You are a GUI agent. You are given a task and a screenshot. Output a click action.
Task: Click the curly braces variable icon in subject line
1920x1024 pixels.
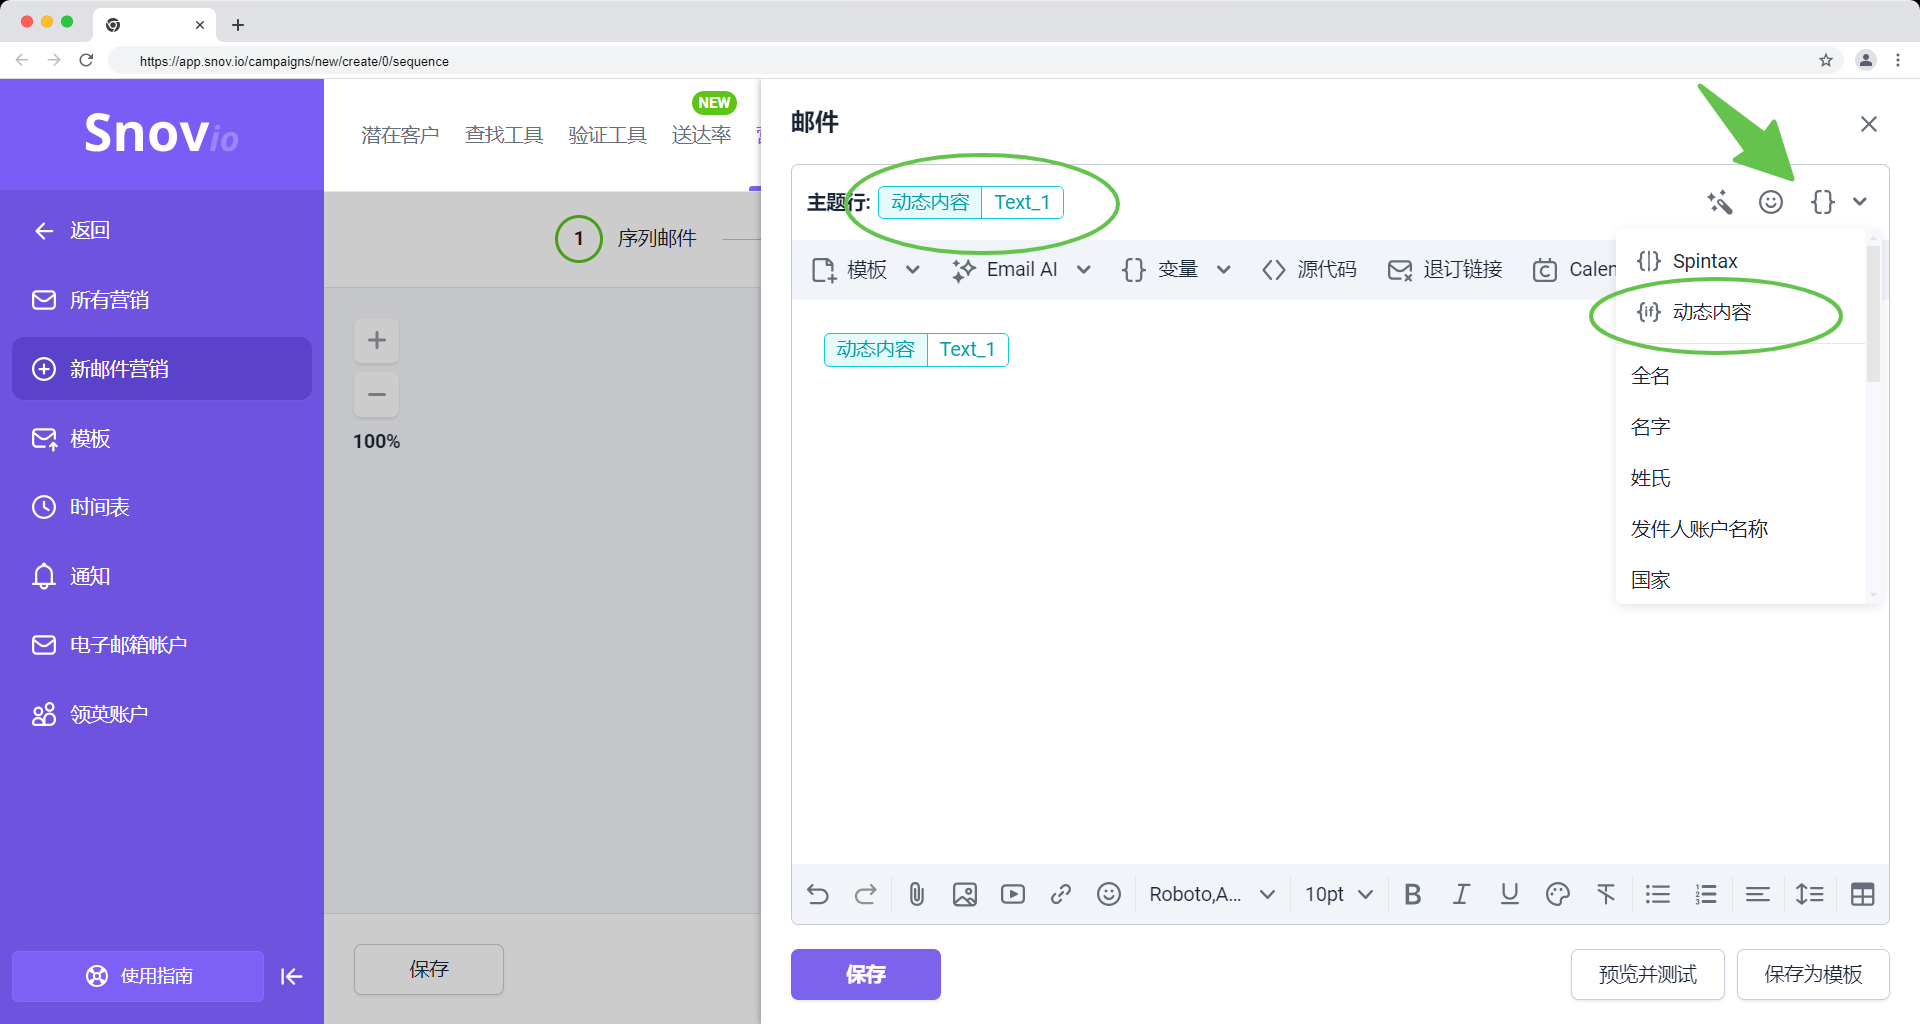pyautogui.click(x=1823, y=202)
